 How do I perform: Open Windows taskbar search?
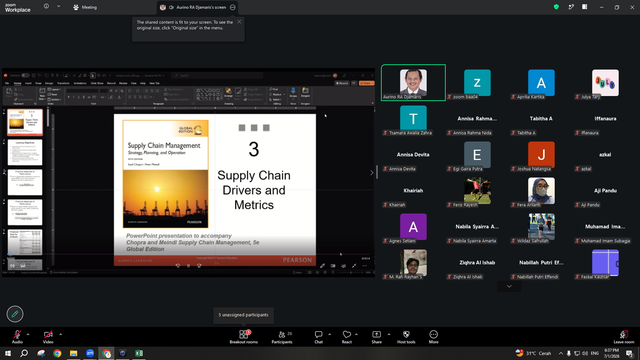tap(24, 353)
